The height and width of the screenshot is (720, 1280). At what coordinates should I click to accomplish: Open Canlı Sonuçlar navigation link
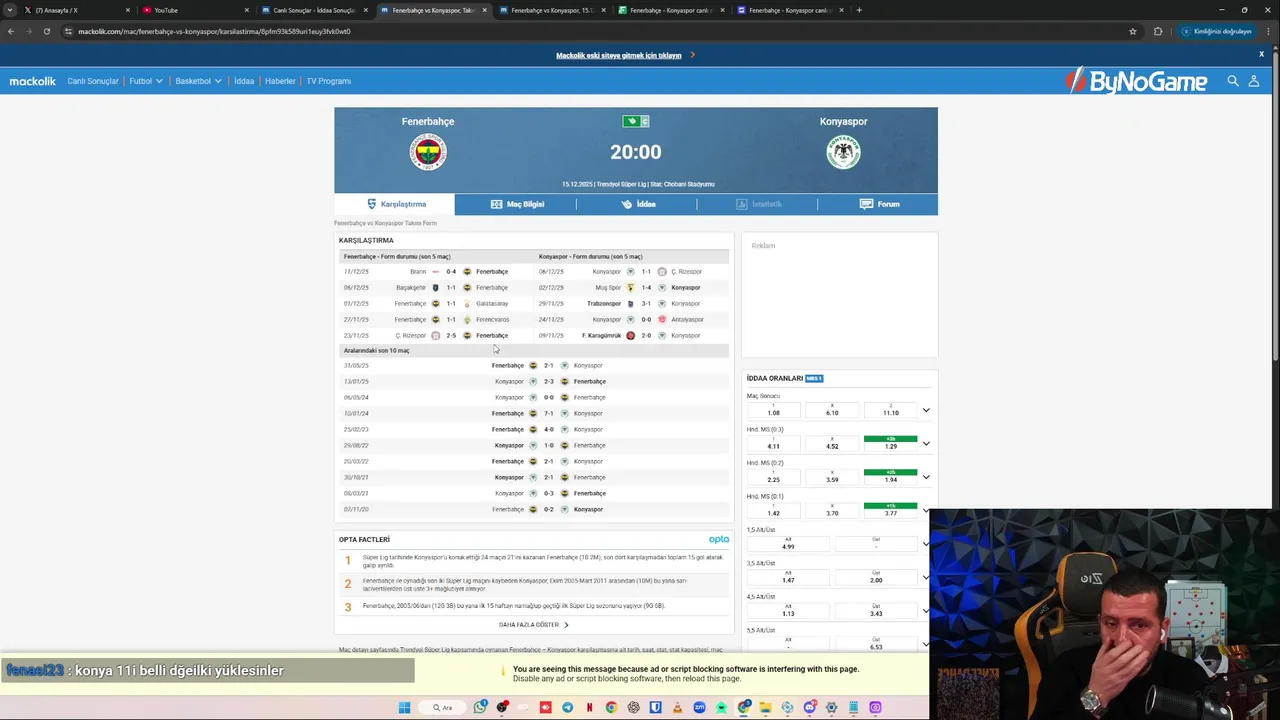pyautogui.click(x=93, y=81)
